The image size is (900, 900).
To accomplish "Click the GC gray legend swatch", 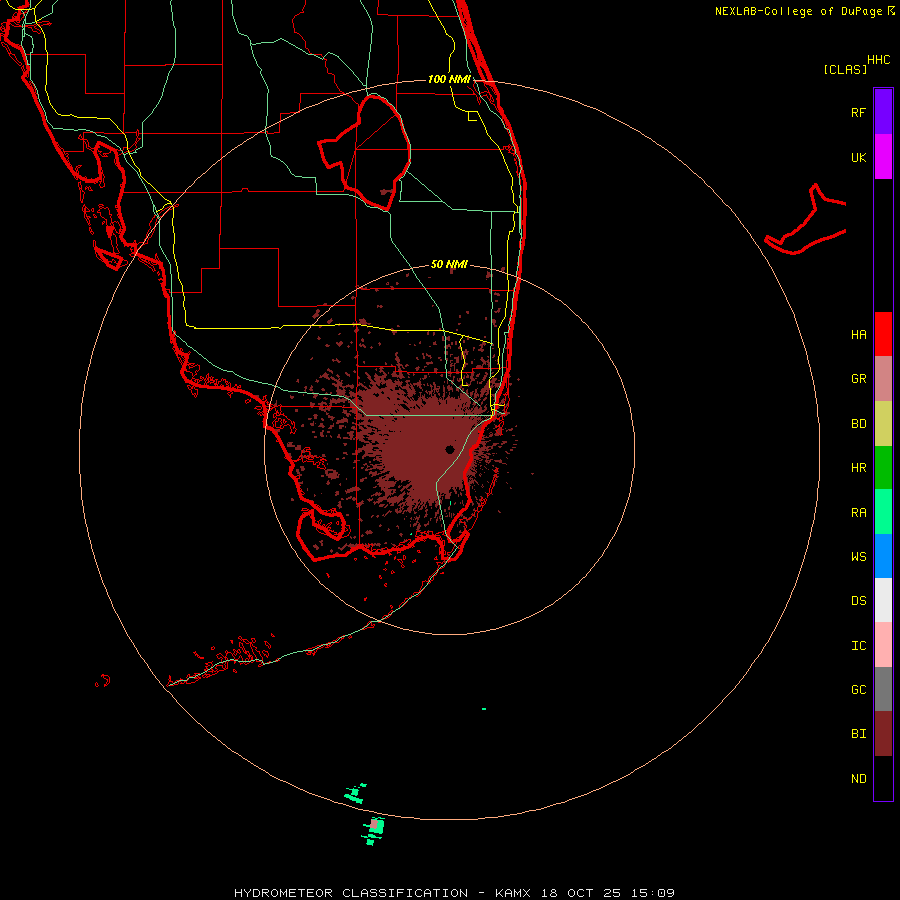I will point(883,689).
